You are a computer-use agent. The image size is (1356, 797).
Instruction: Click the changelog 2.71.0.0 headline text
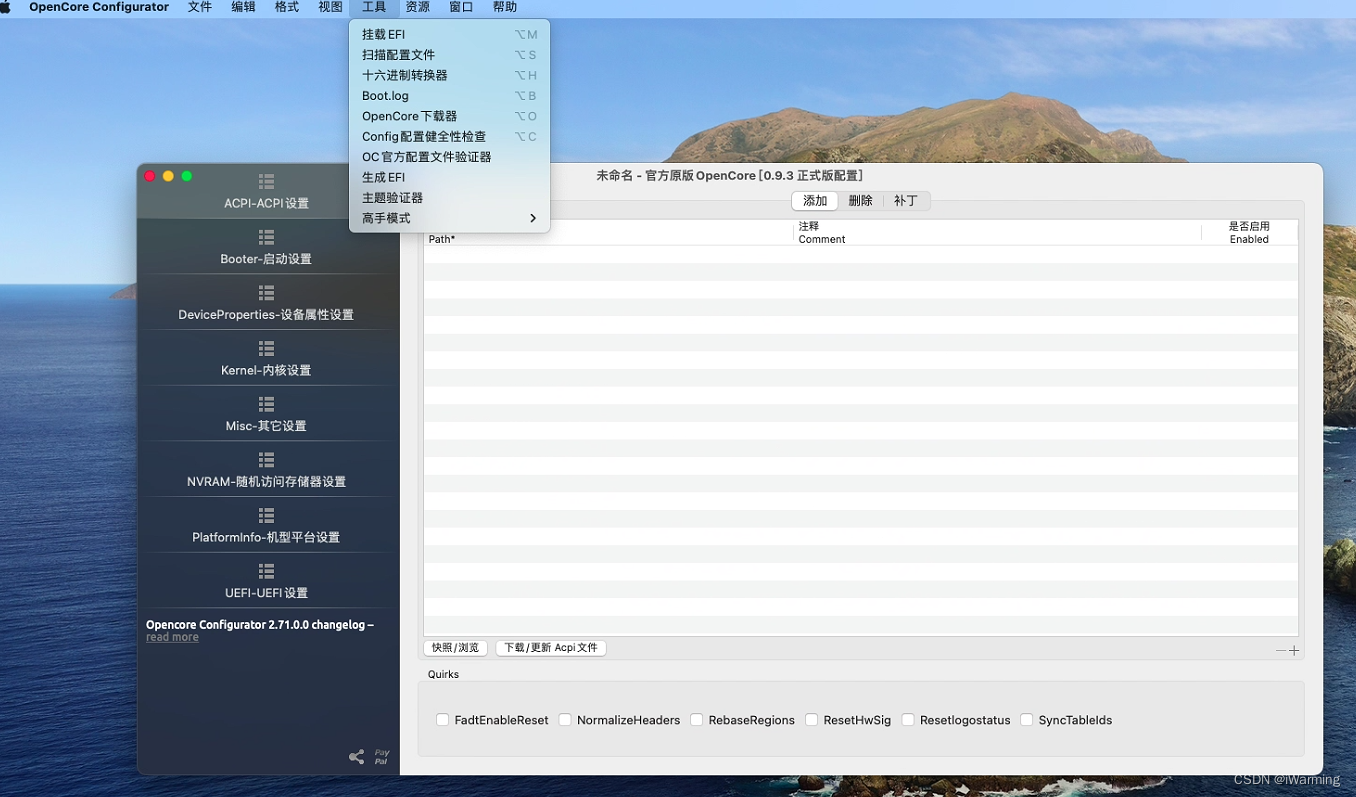tap(260, 625)
